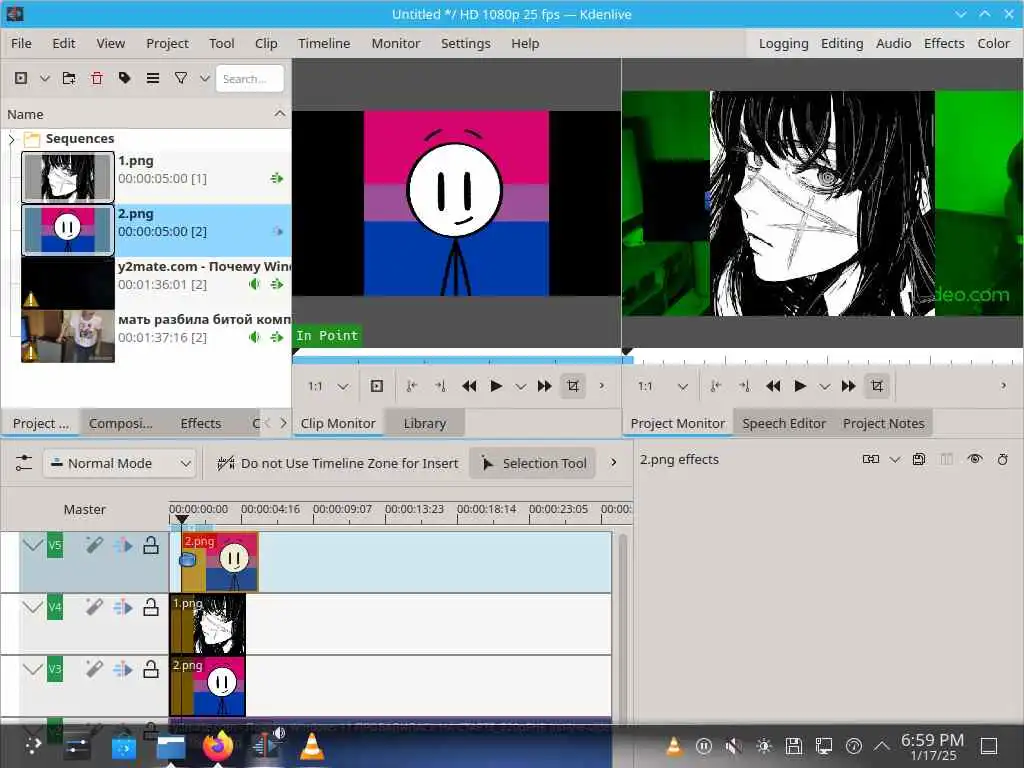Open the Clip menu
This screenshot has height=768, width=1024.
click(266, 43)
